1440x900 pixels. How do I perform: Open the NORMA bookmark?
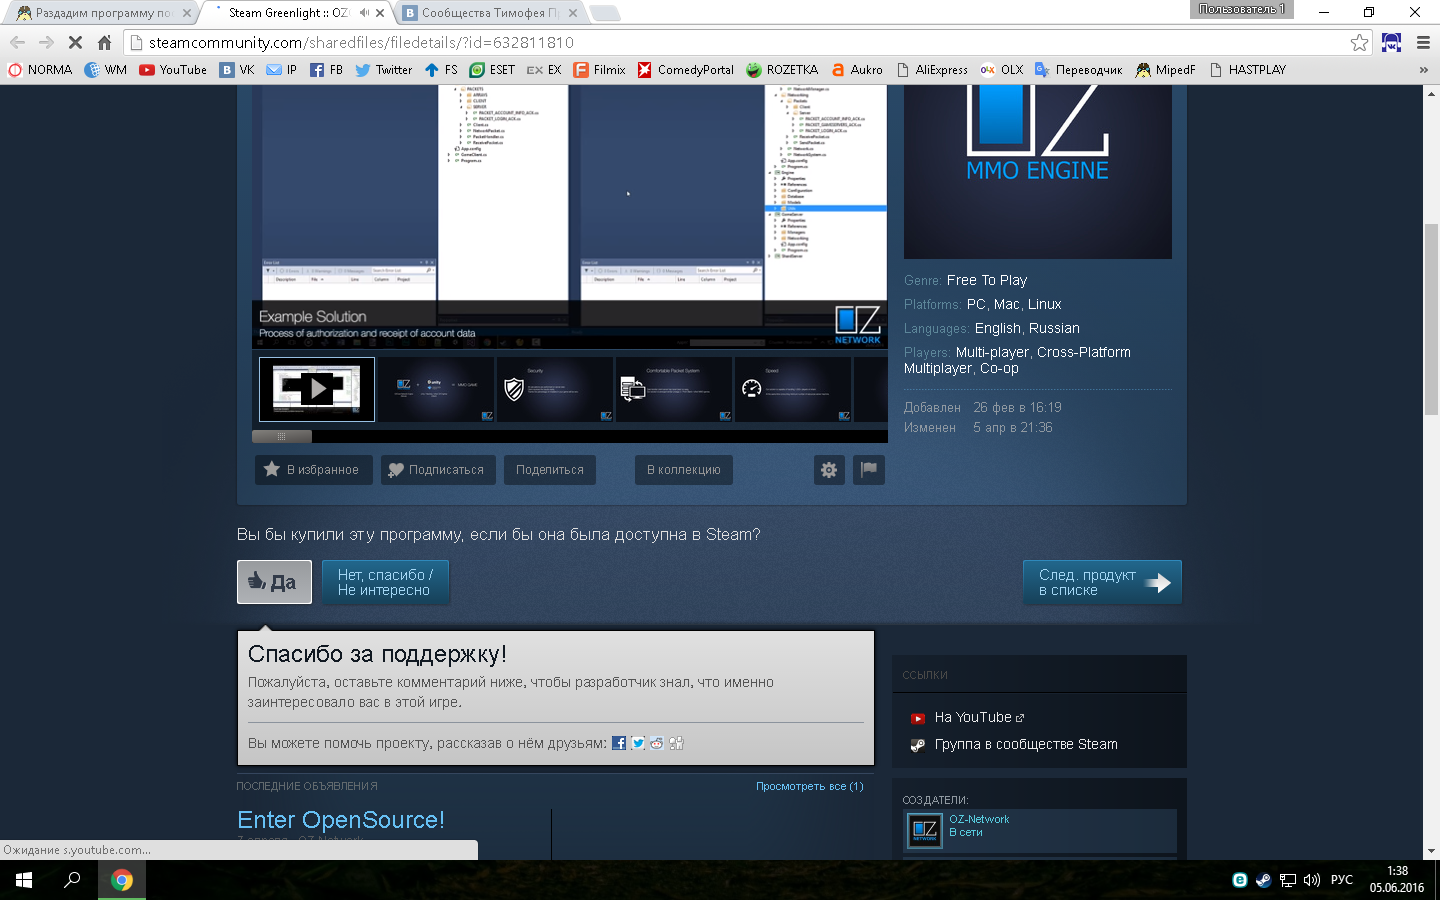tap(40, 70)
